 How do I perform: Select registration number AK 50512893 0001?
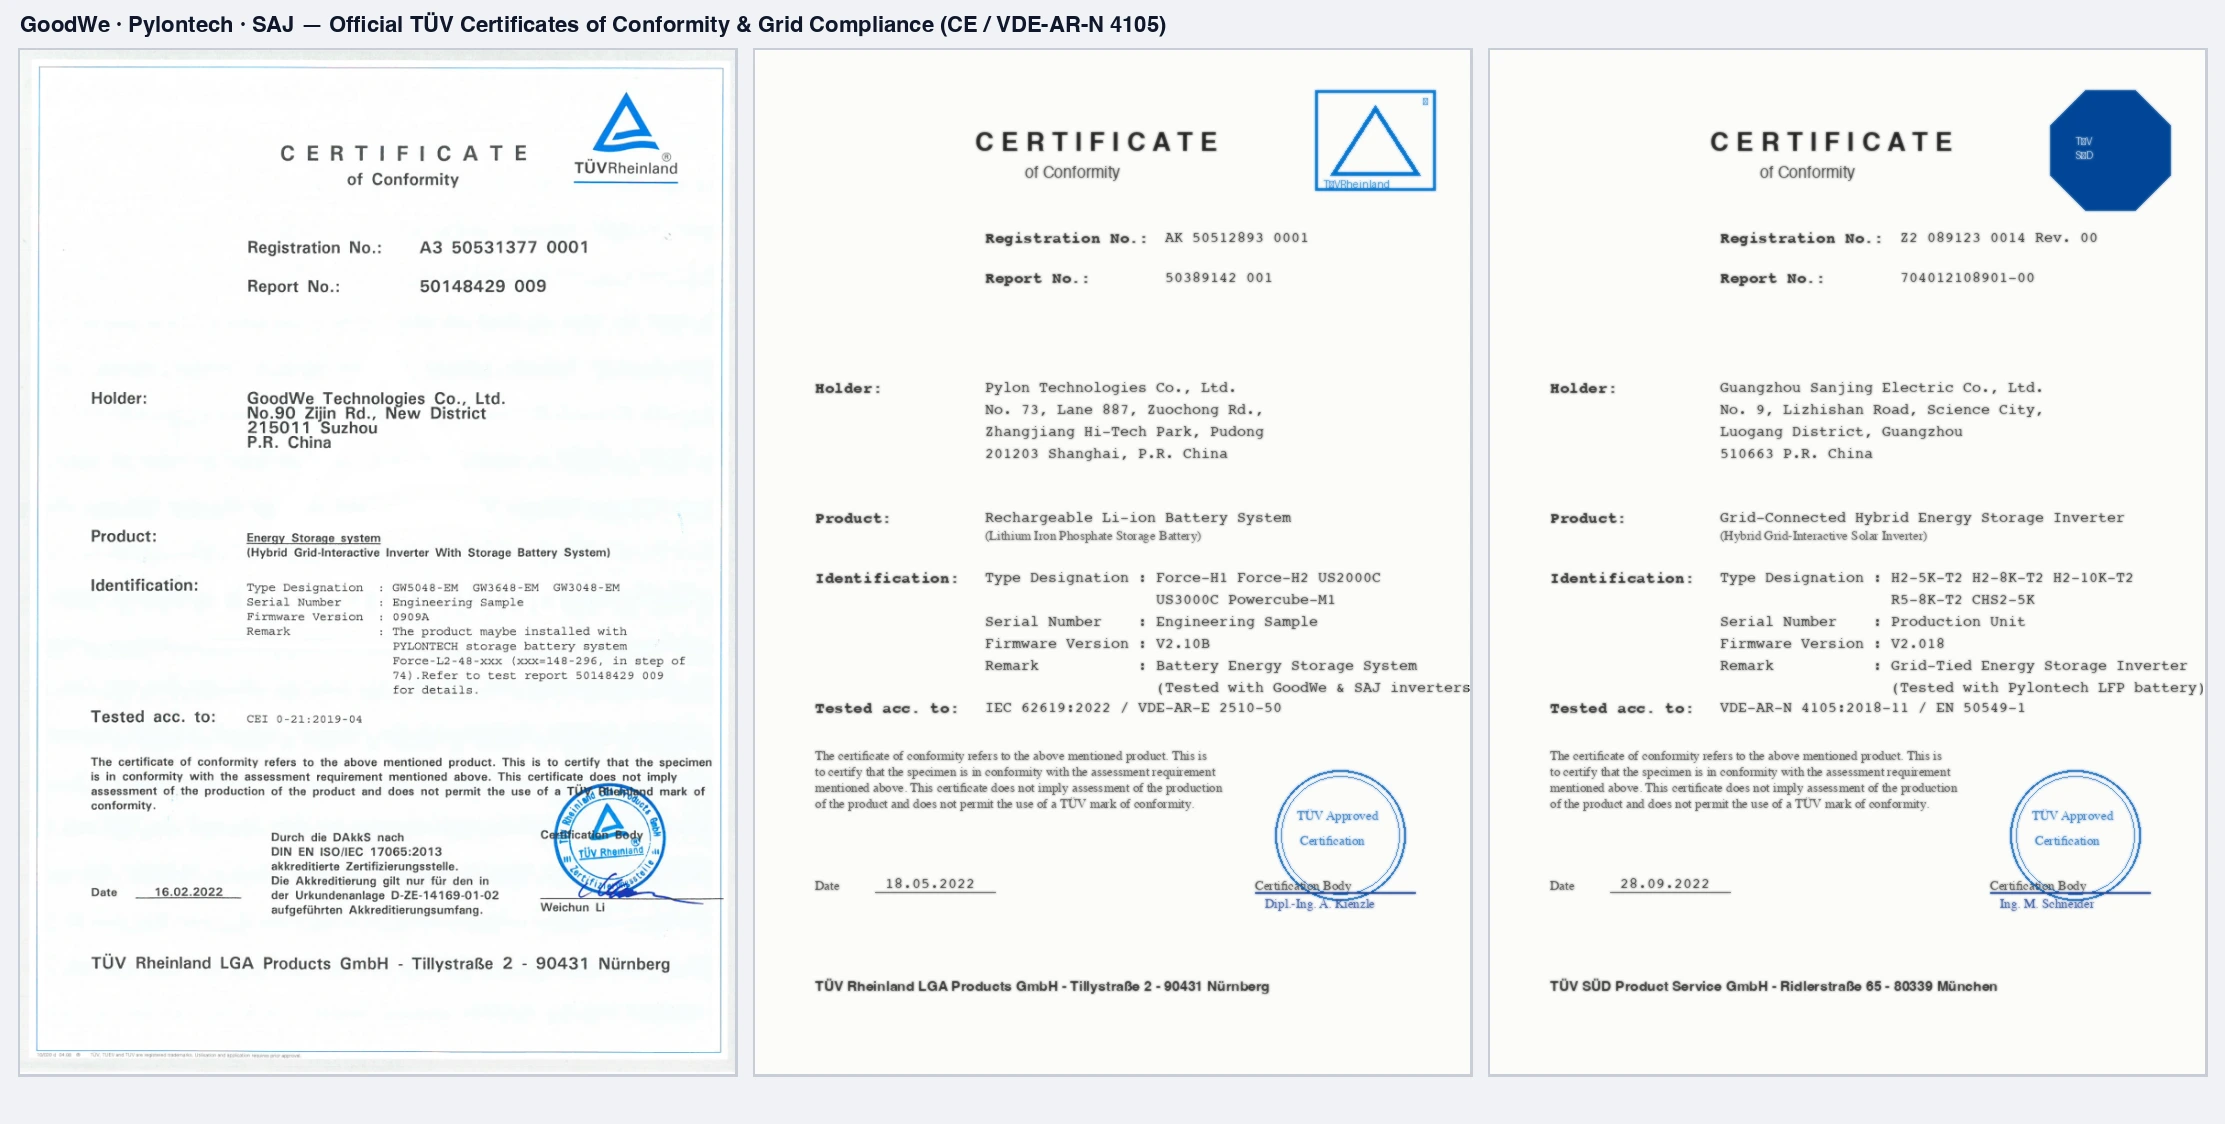pyautogui.click(x=1236, y=238)
